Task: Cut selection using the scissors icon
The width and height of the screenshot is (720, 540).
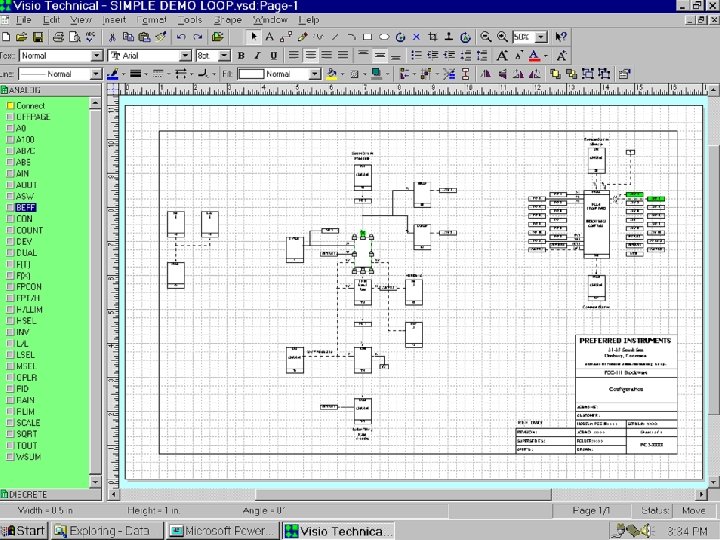Action: click(112, 37)
